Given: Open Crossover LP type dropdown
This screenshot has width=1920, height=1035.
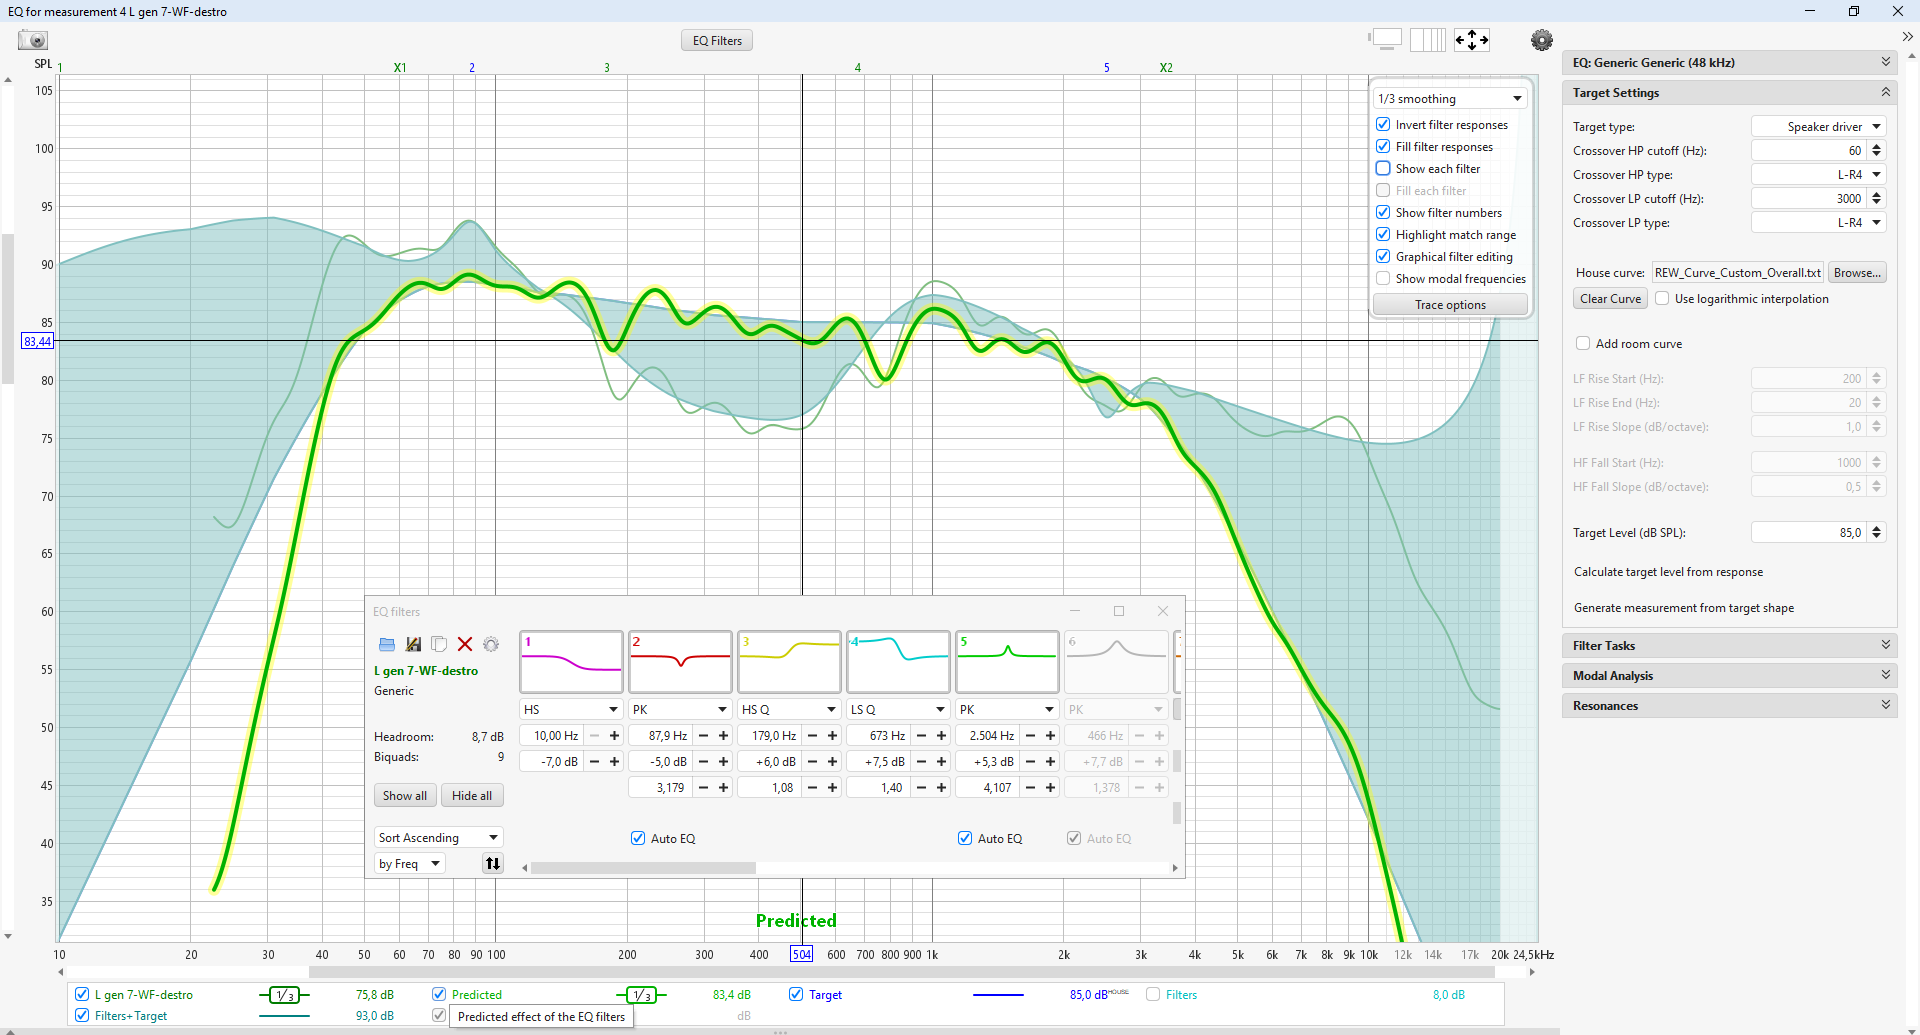Looking at the screenshot, I should click(1818, 222).
